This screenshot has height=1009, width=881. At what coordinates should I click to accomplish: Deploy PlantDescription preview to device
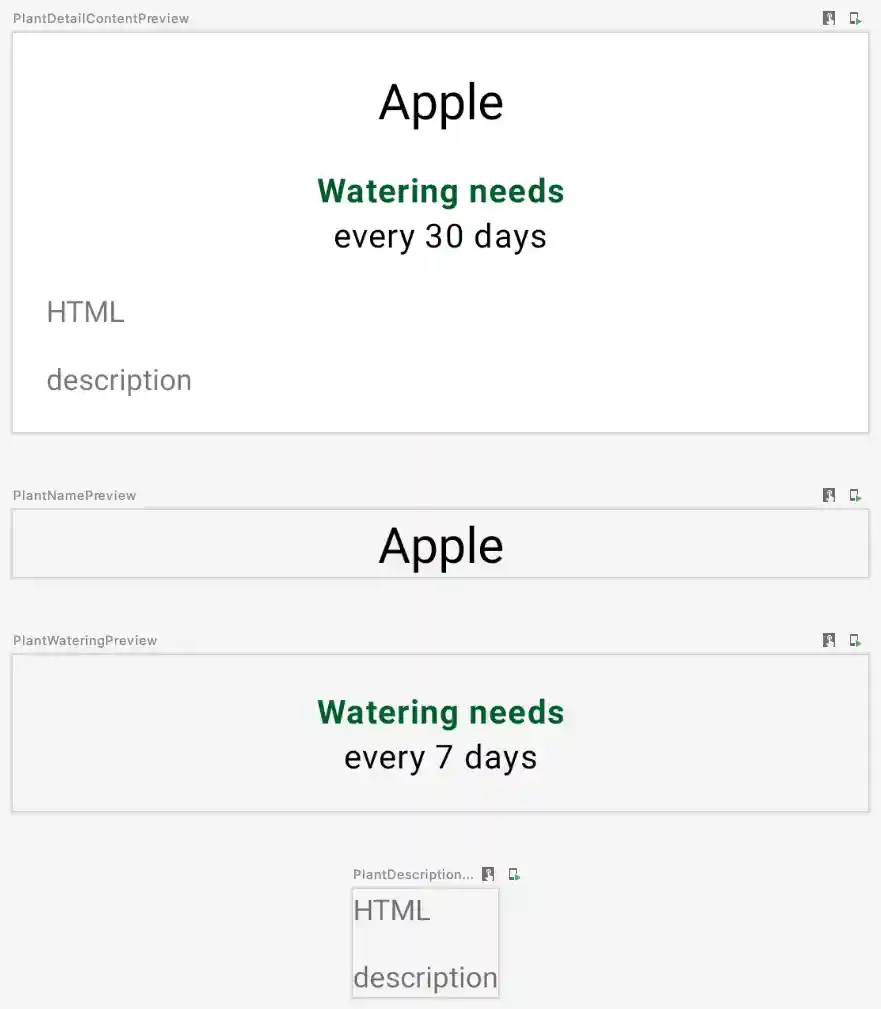coord(514,874)
